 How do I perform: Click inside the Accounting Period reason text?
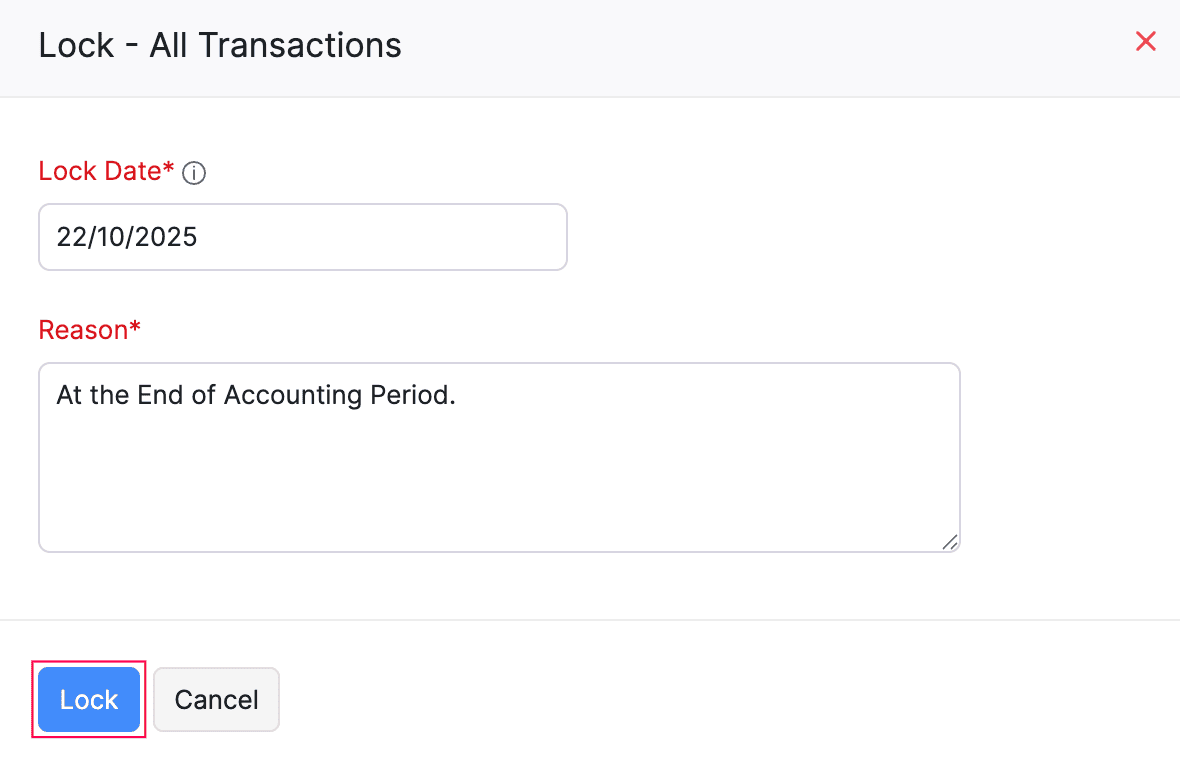(x=256, y=395)
